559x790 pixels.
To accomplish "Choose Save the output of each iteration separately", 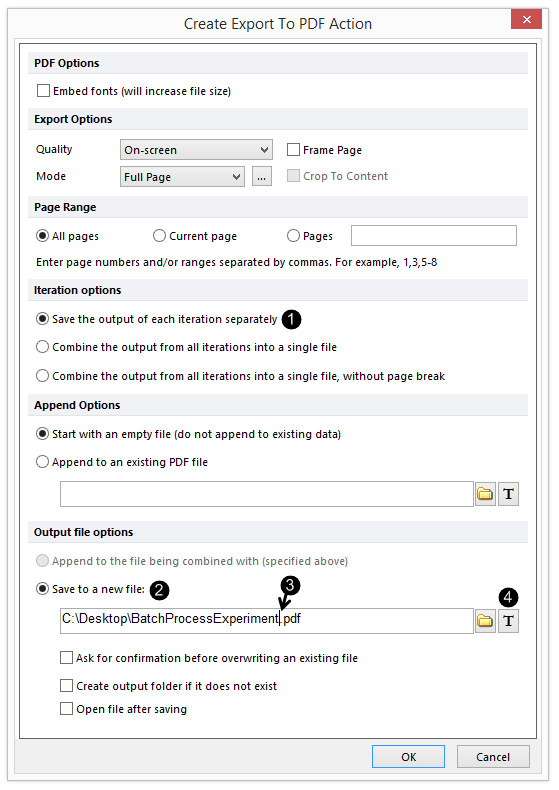I will [x=42, y=319].
